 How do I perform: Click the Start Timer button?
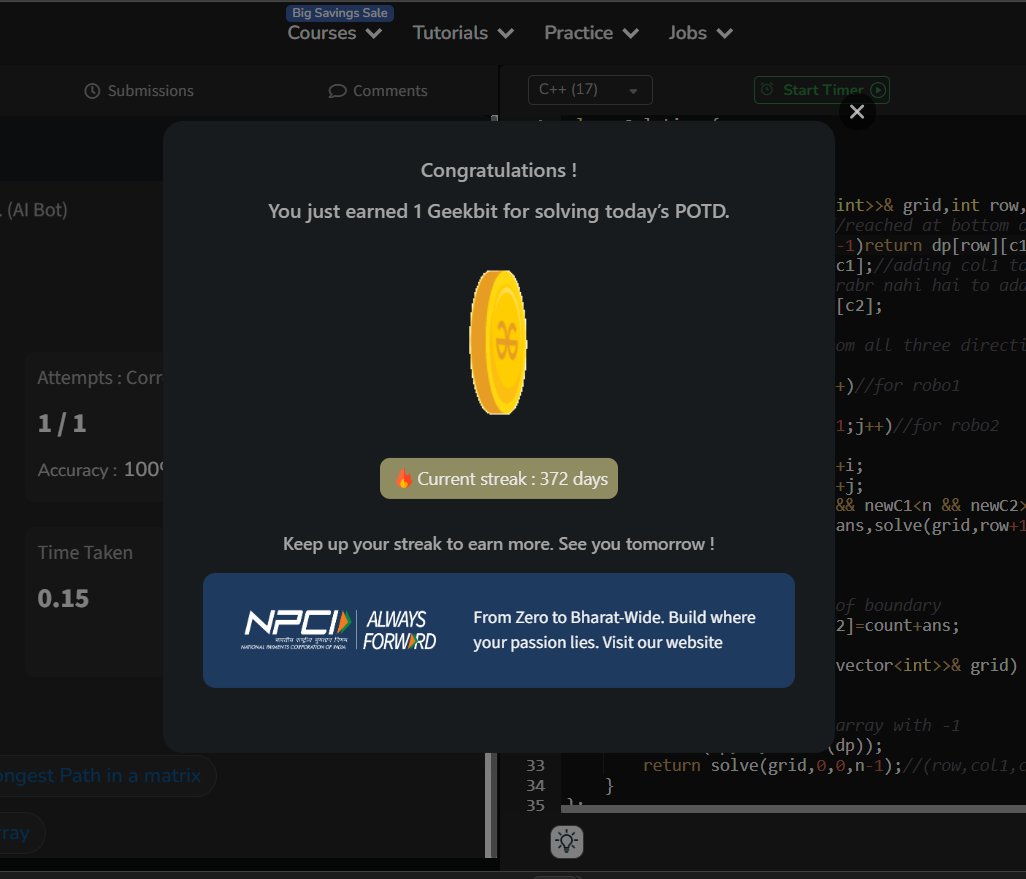click(821, 90)
